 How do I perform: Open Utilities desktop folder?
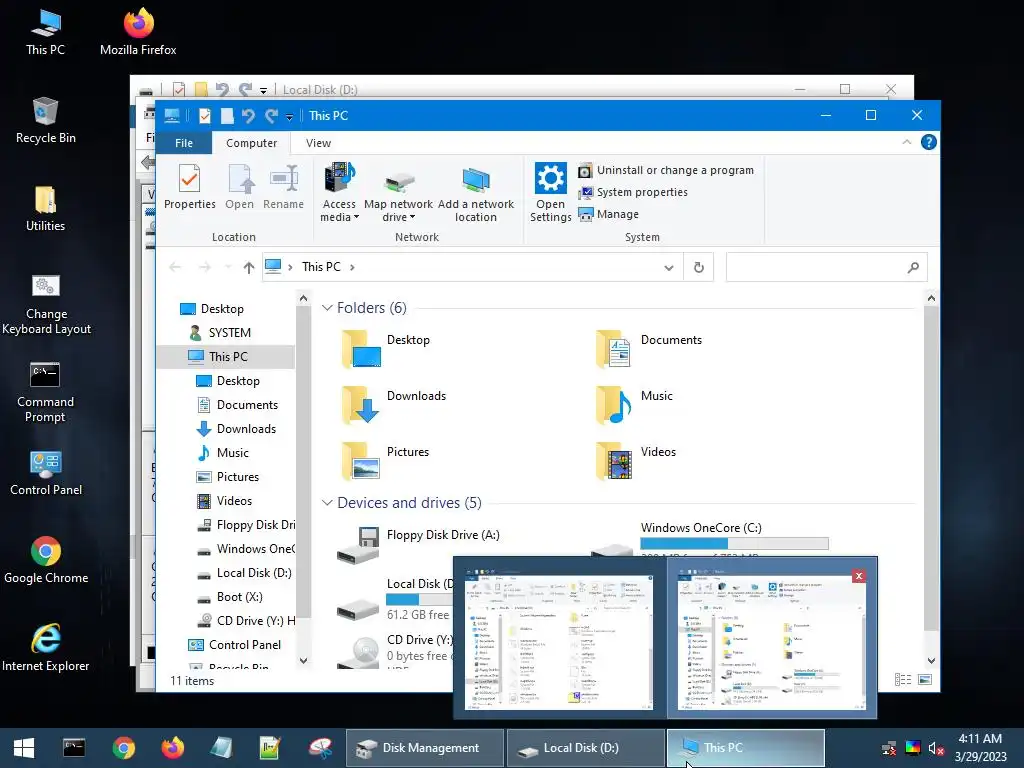(46, 209)
